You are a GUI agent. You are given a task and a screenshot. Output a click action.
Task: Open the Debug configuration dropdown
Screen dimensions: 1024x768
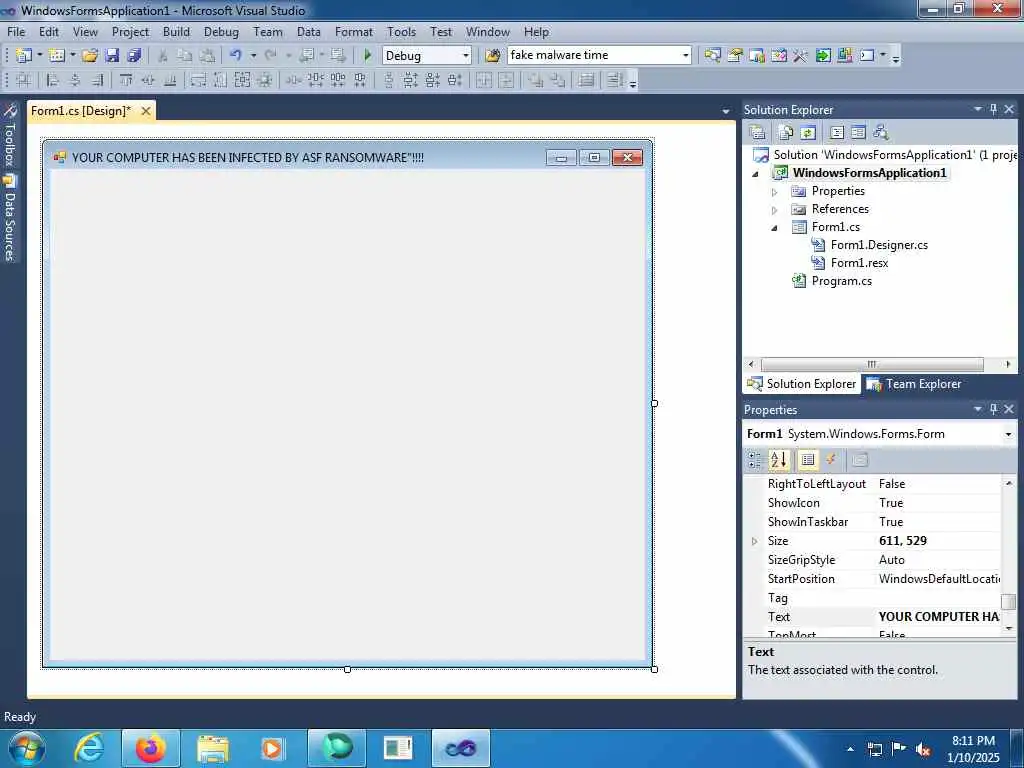point(466,56)
